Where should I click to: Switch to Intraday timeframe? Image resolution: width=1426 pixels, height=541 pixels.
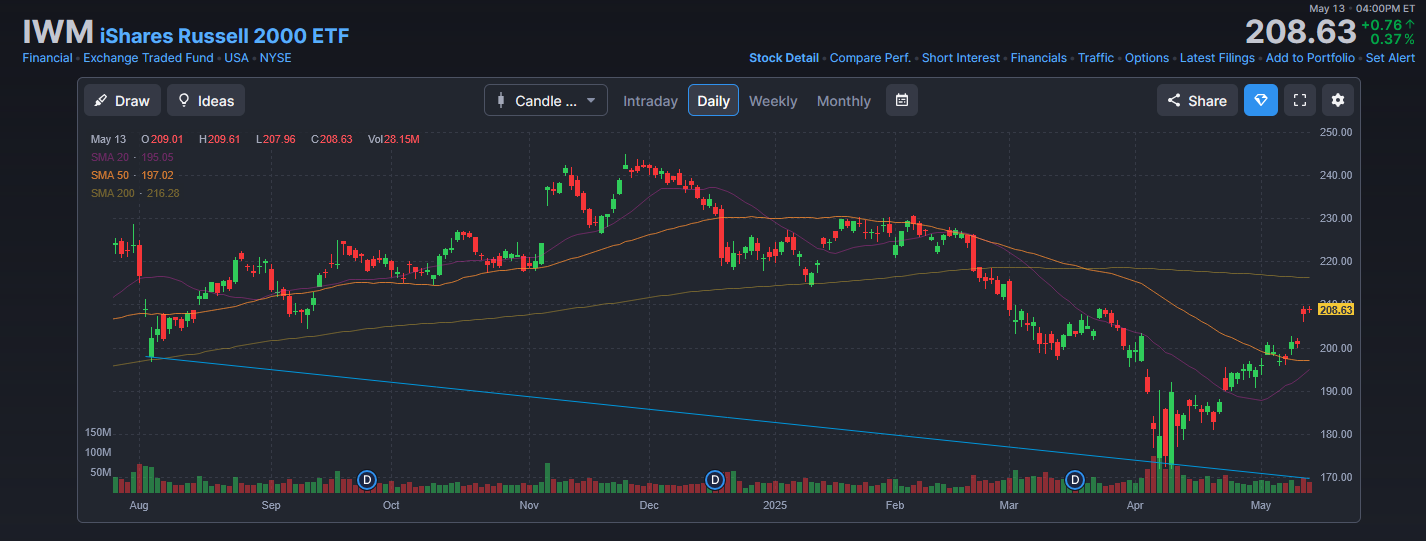pos(650,101)
